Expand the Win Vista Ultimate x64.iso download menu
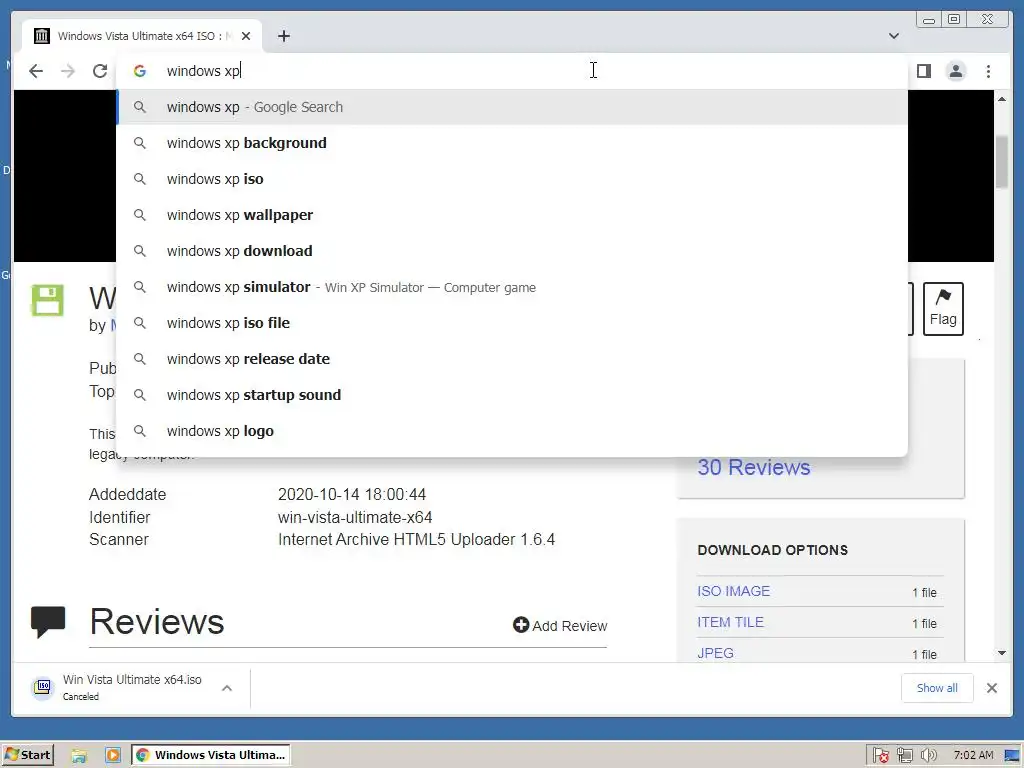This screenshot has width=1024, height=768. (227, 688)
